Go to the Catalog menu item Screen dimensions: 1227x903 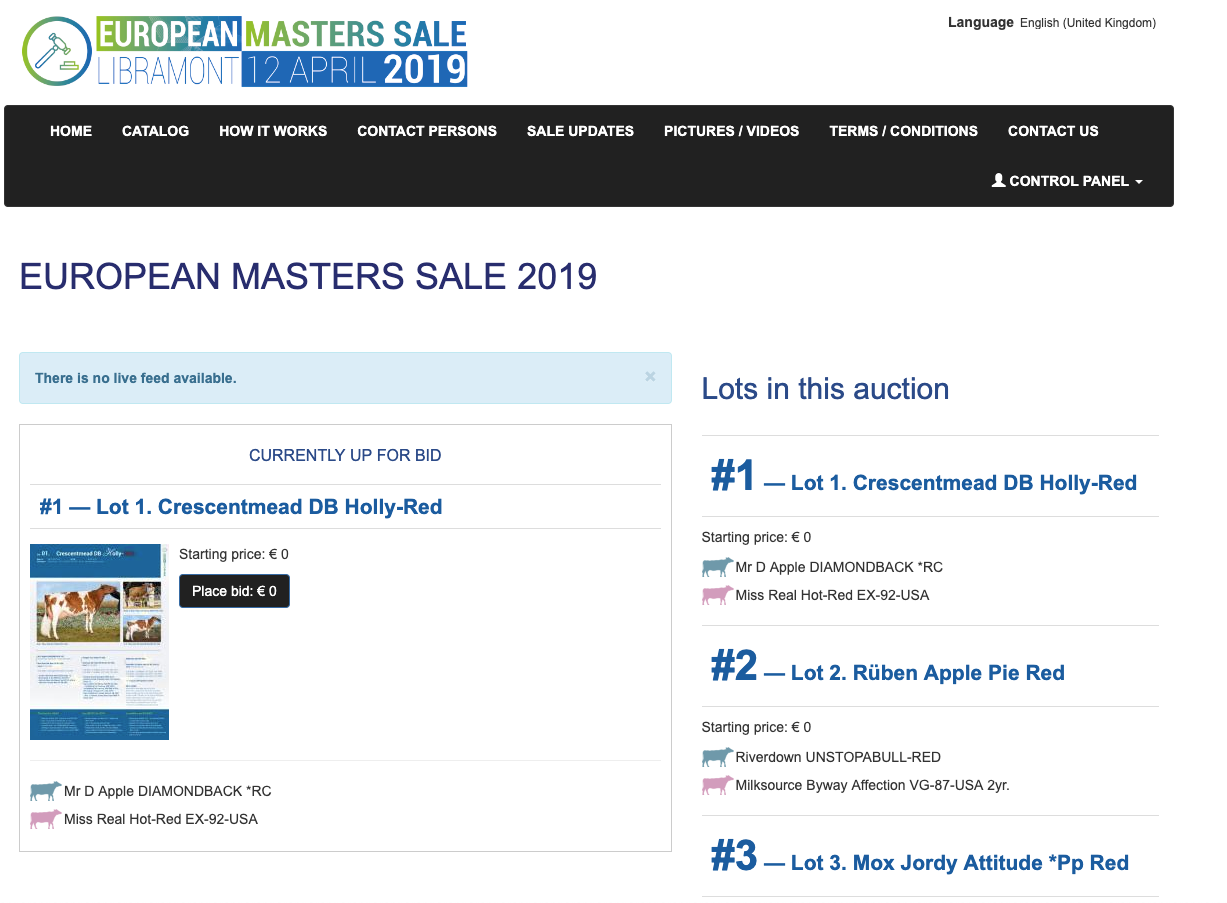[155, 131]
